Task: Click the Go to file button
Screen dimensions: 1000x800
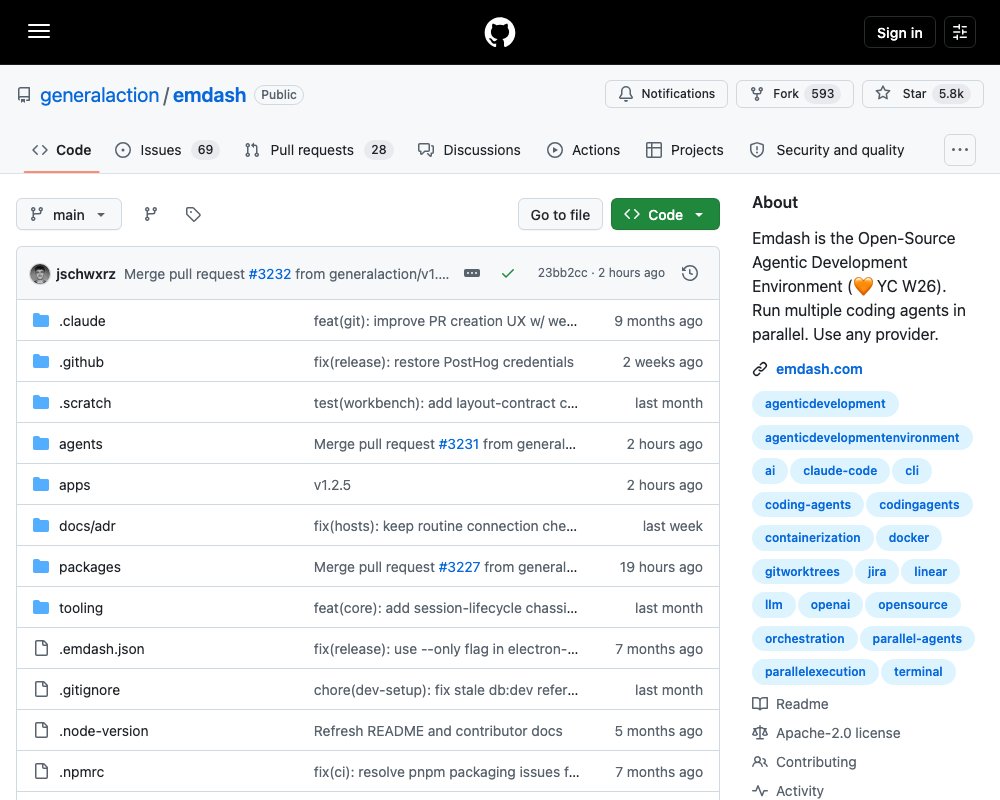Action: (x=560, y=214)
